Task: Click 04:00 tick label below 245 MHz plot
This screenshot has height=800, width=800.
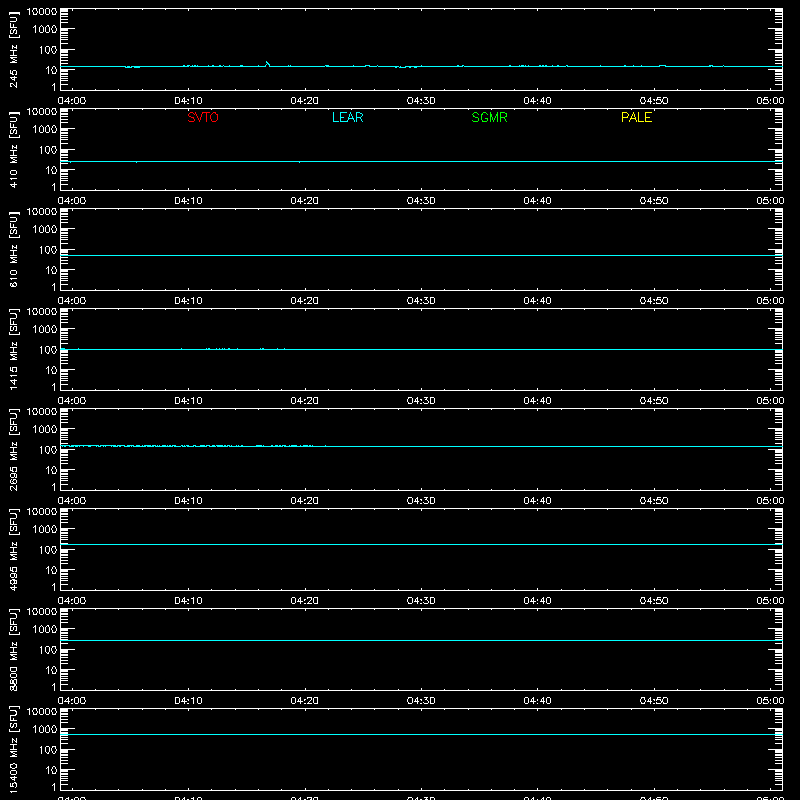Action: coord(72,101)
